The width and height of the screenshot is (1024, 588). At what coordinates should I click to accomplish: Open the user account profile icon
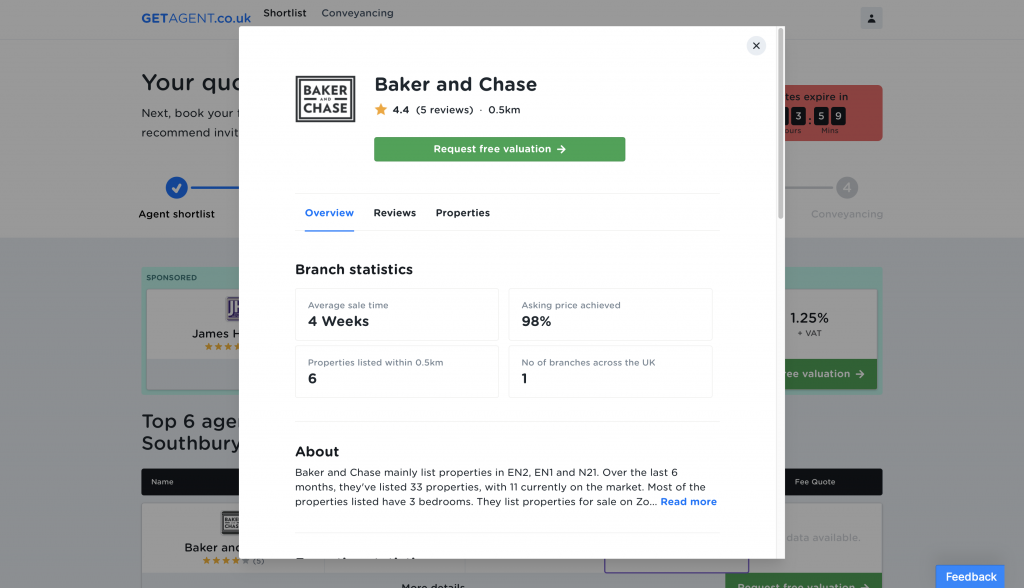871,18
